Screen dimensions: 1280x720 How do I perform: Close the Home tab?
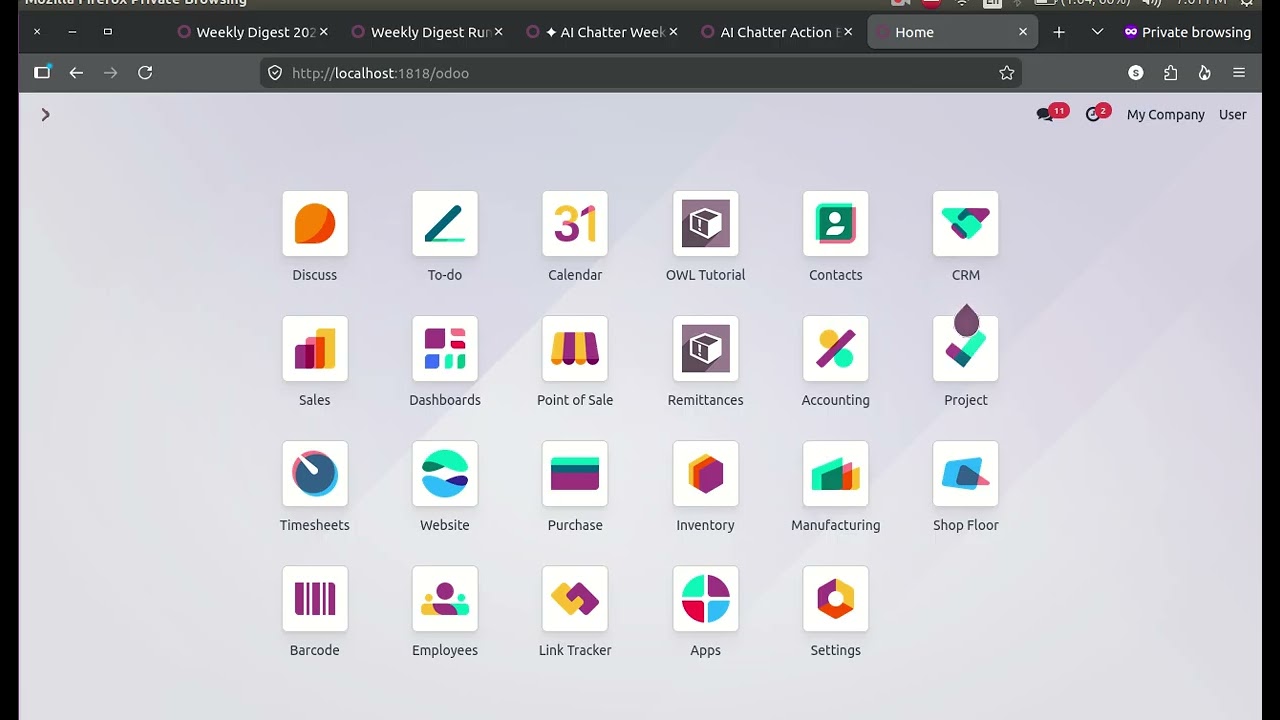1023,32
